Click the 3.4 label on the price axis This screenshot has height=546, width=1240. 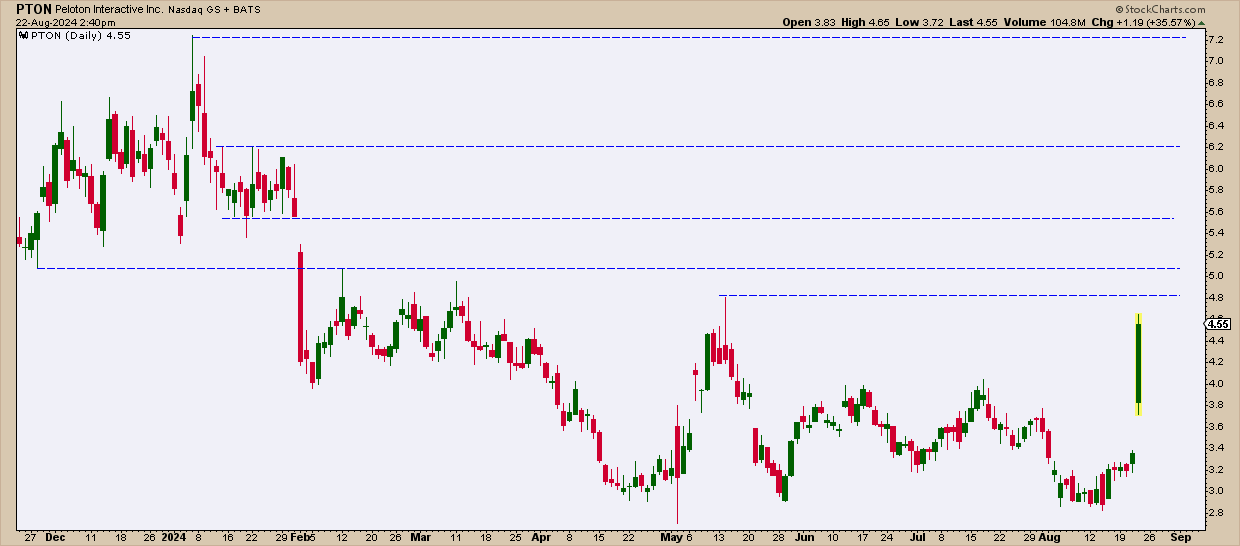(x=1215, y=448)
